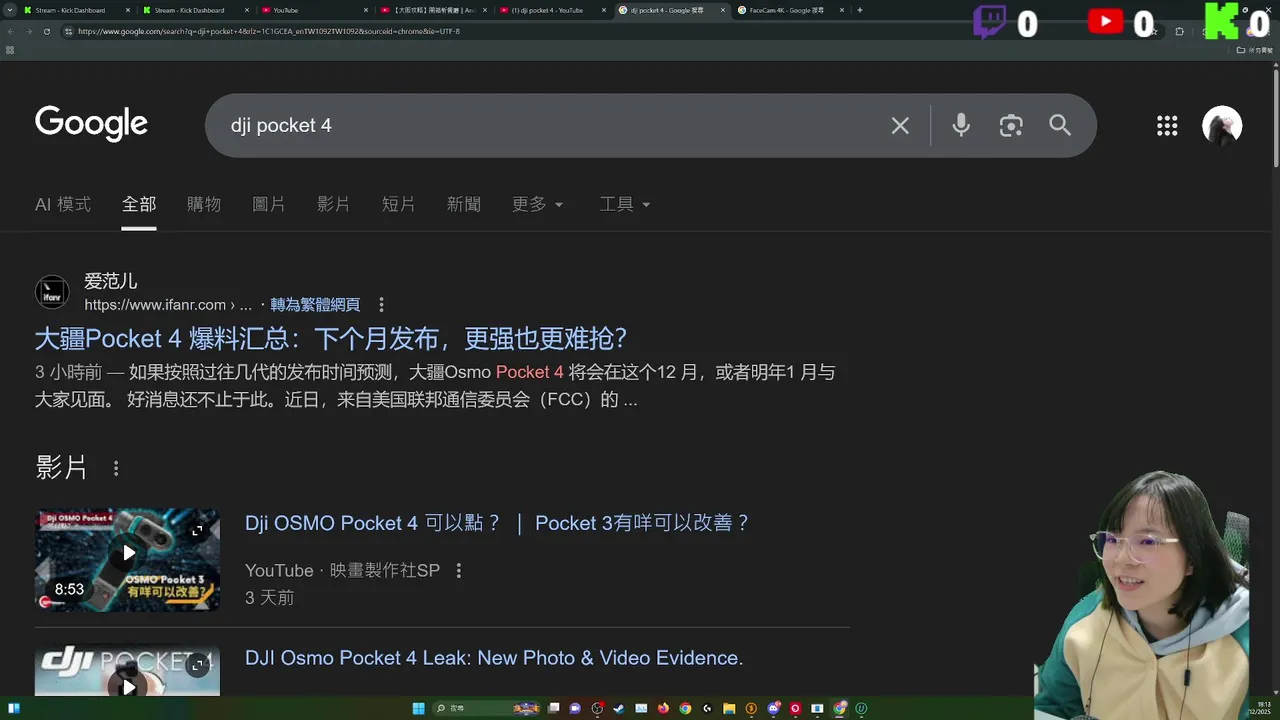Switch to AI 模式 tab
The height and width of the screenshot is (720, 1280).
(x=63, y=204)
